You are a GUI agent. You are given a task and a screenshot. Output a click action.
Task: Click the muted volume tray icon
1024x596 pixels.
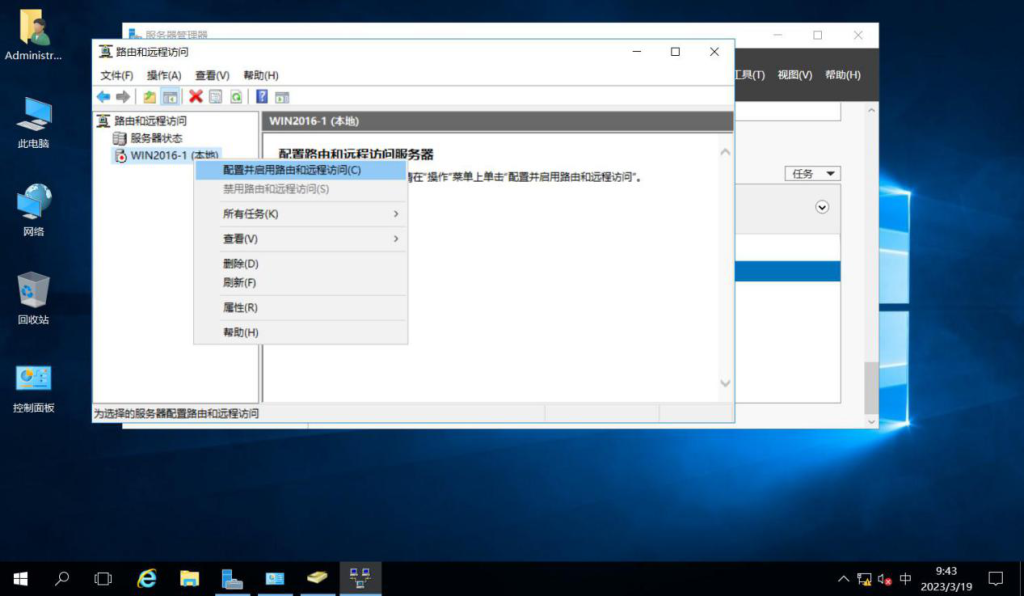884,578
